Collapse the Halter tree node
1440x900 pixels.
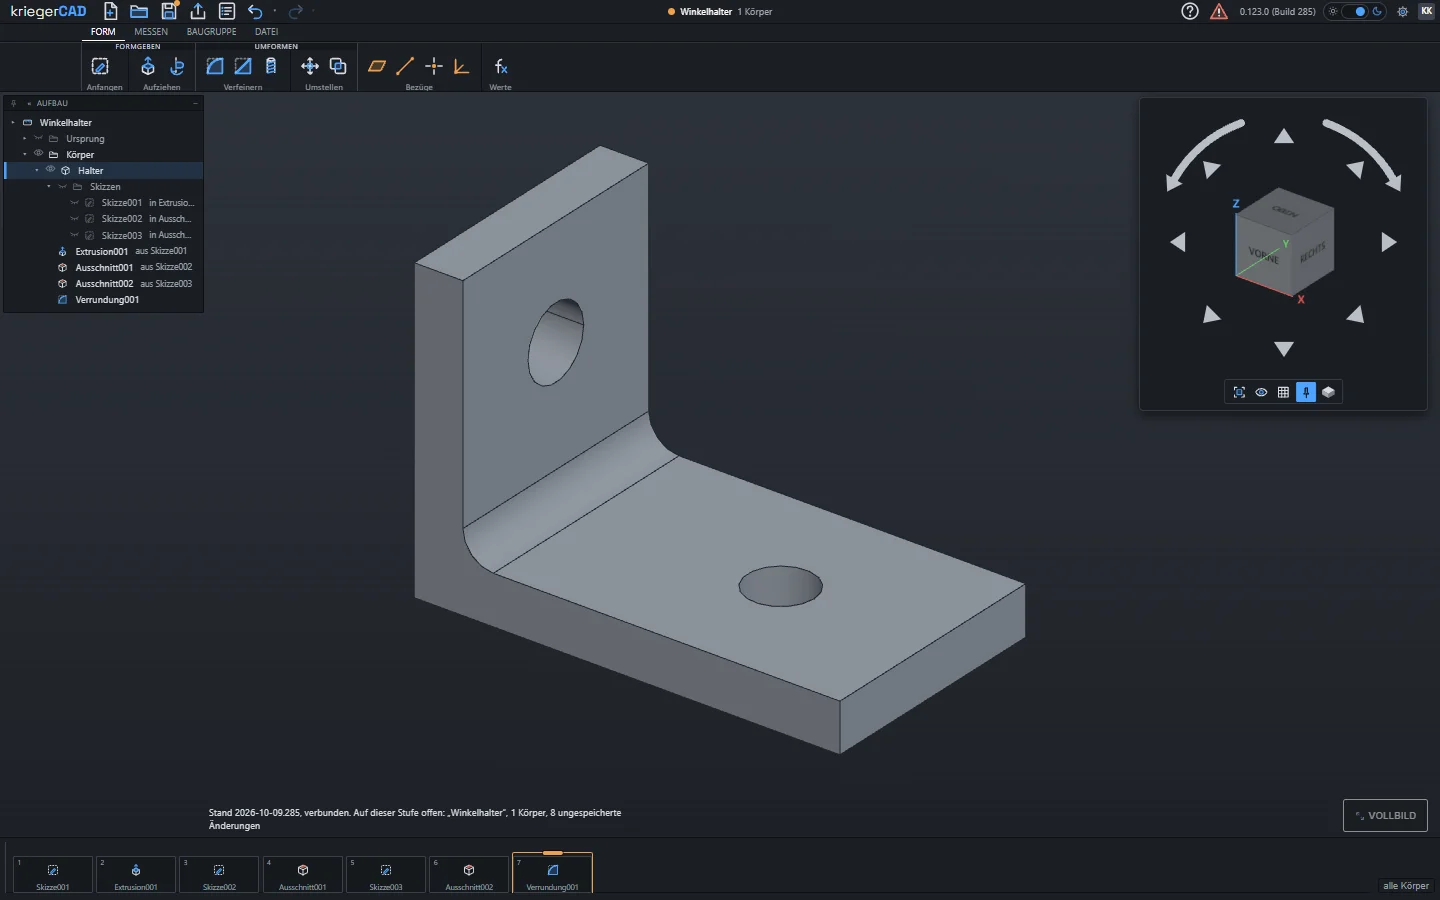pyautogui.click(x=37, y=170)
